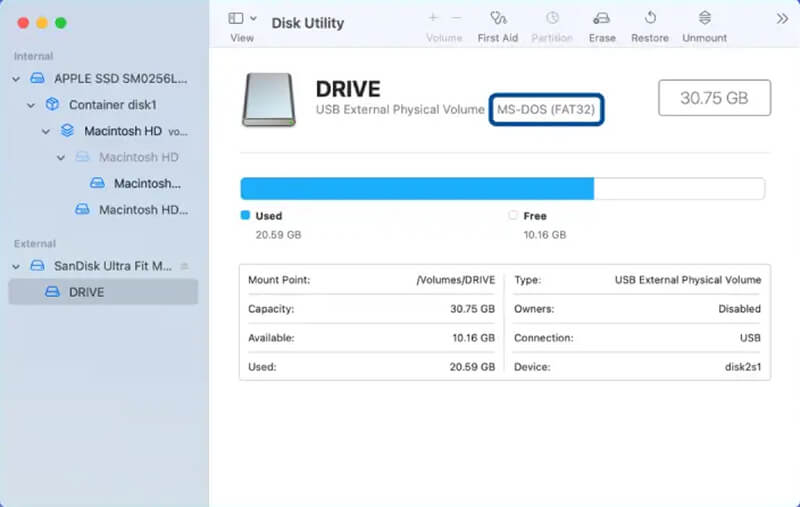Select Macintosh HD volumes layered icon
Viewport: 800px width, 507px height.
67,131
